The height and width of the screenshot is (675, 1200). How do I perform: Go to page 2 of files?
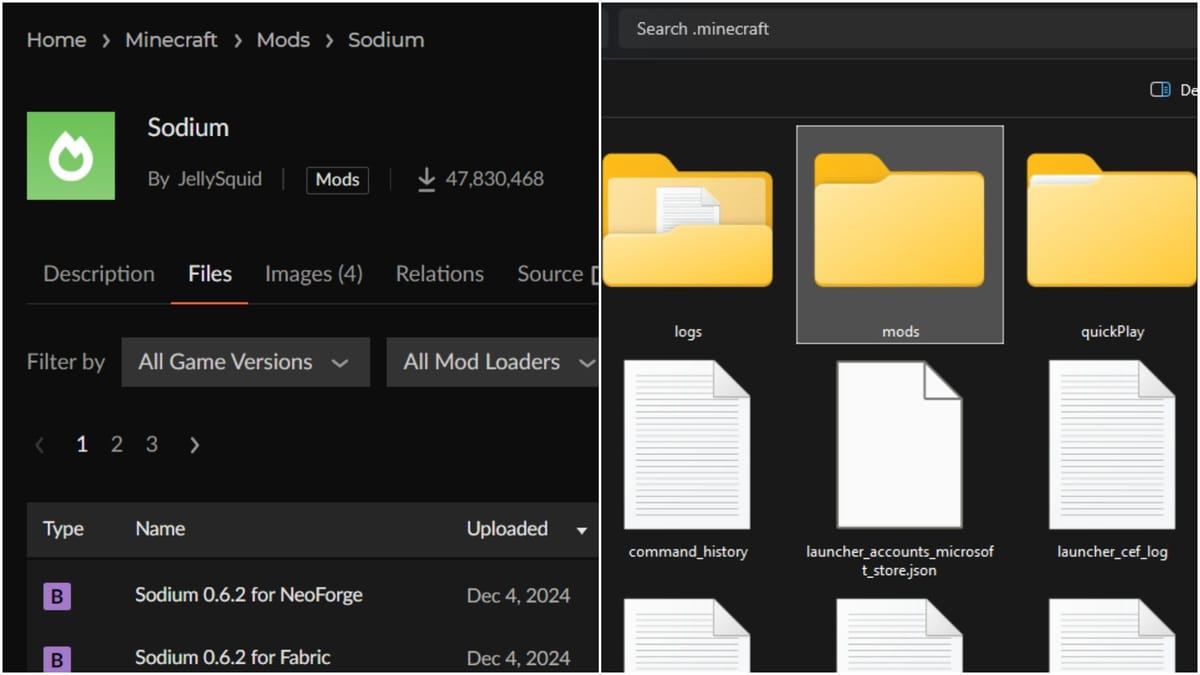[x=116, y=444]
